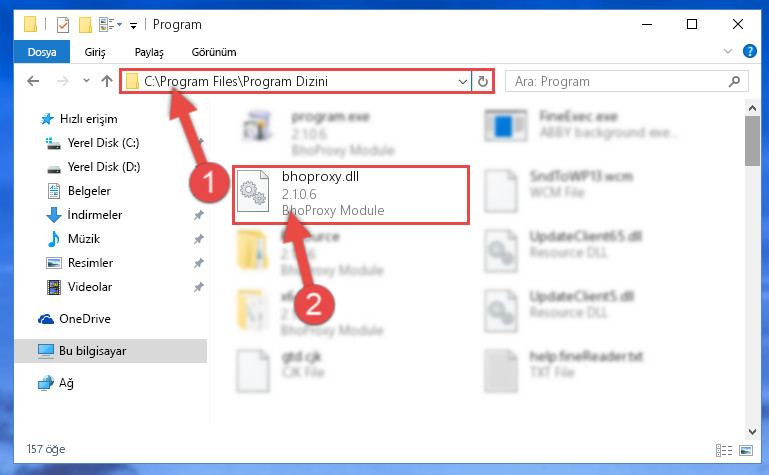Screen dimensions: 769x475
Task: Go back with the left arrow
Action: [33, 81]
